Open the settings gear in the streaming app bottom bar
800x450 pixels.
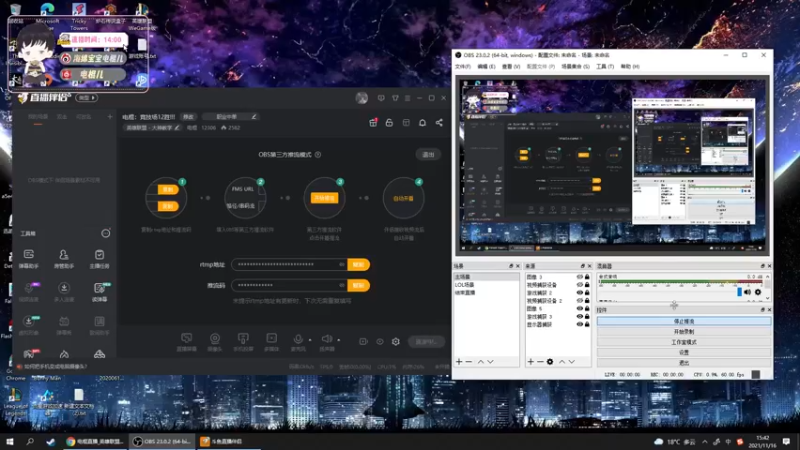[396, 341]
